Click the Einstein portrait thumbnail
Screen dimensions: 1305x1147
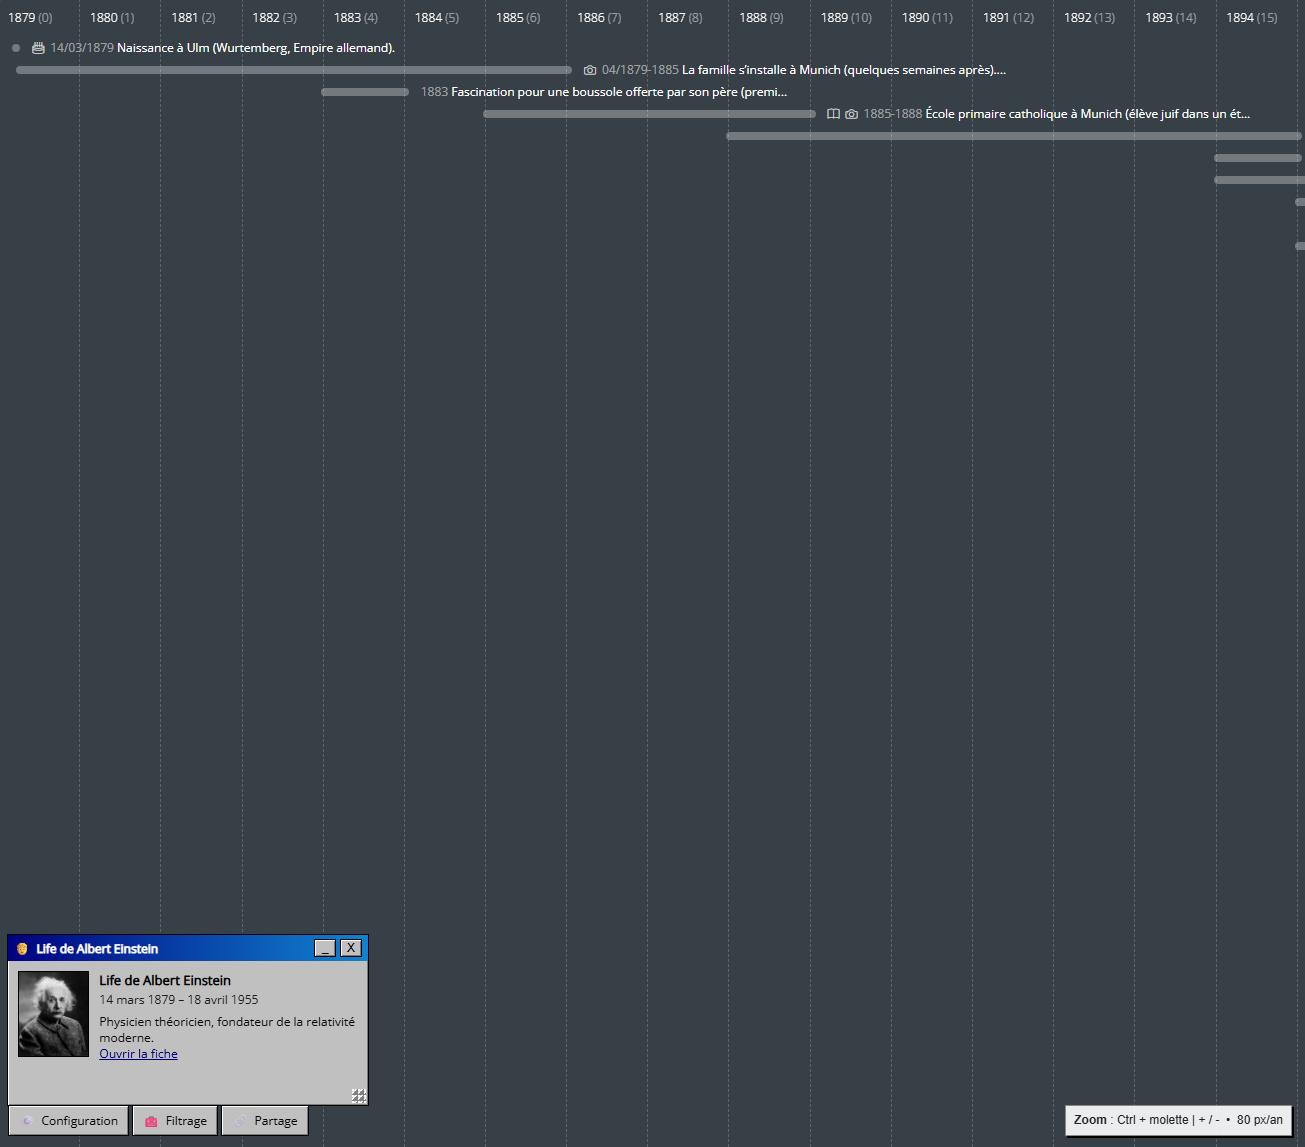pyautogui.click(x=52, y=1013)
